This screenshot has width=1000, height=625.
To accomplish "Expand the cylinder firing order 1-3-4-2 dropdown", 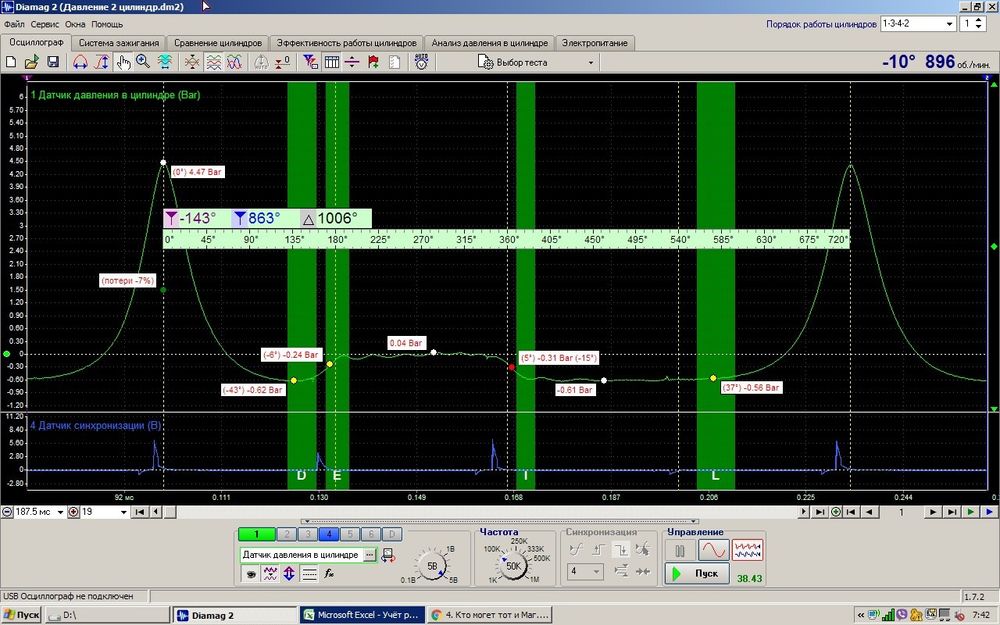I will point(947,24).
